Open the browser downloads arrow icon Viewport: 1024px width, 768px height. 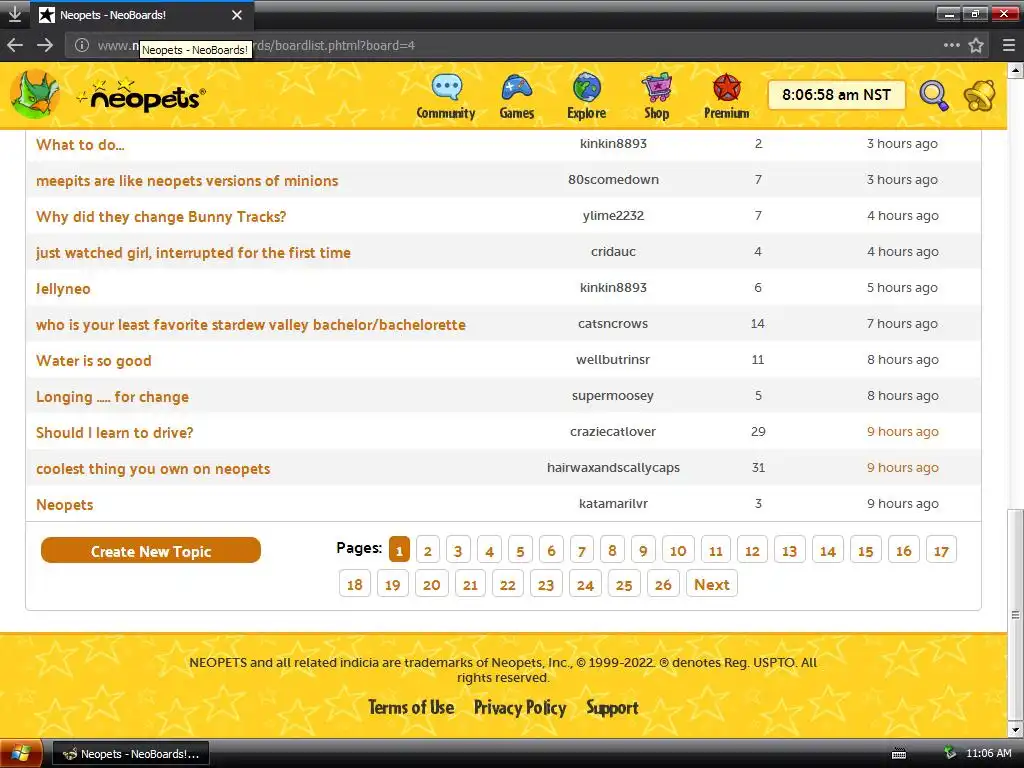tap(14, 14)
